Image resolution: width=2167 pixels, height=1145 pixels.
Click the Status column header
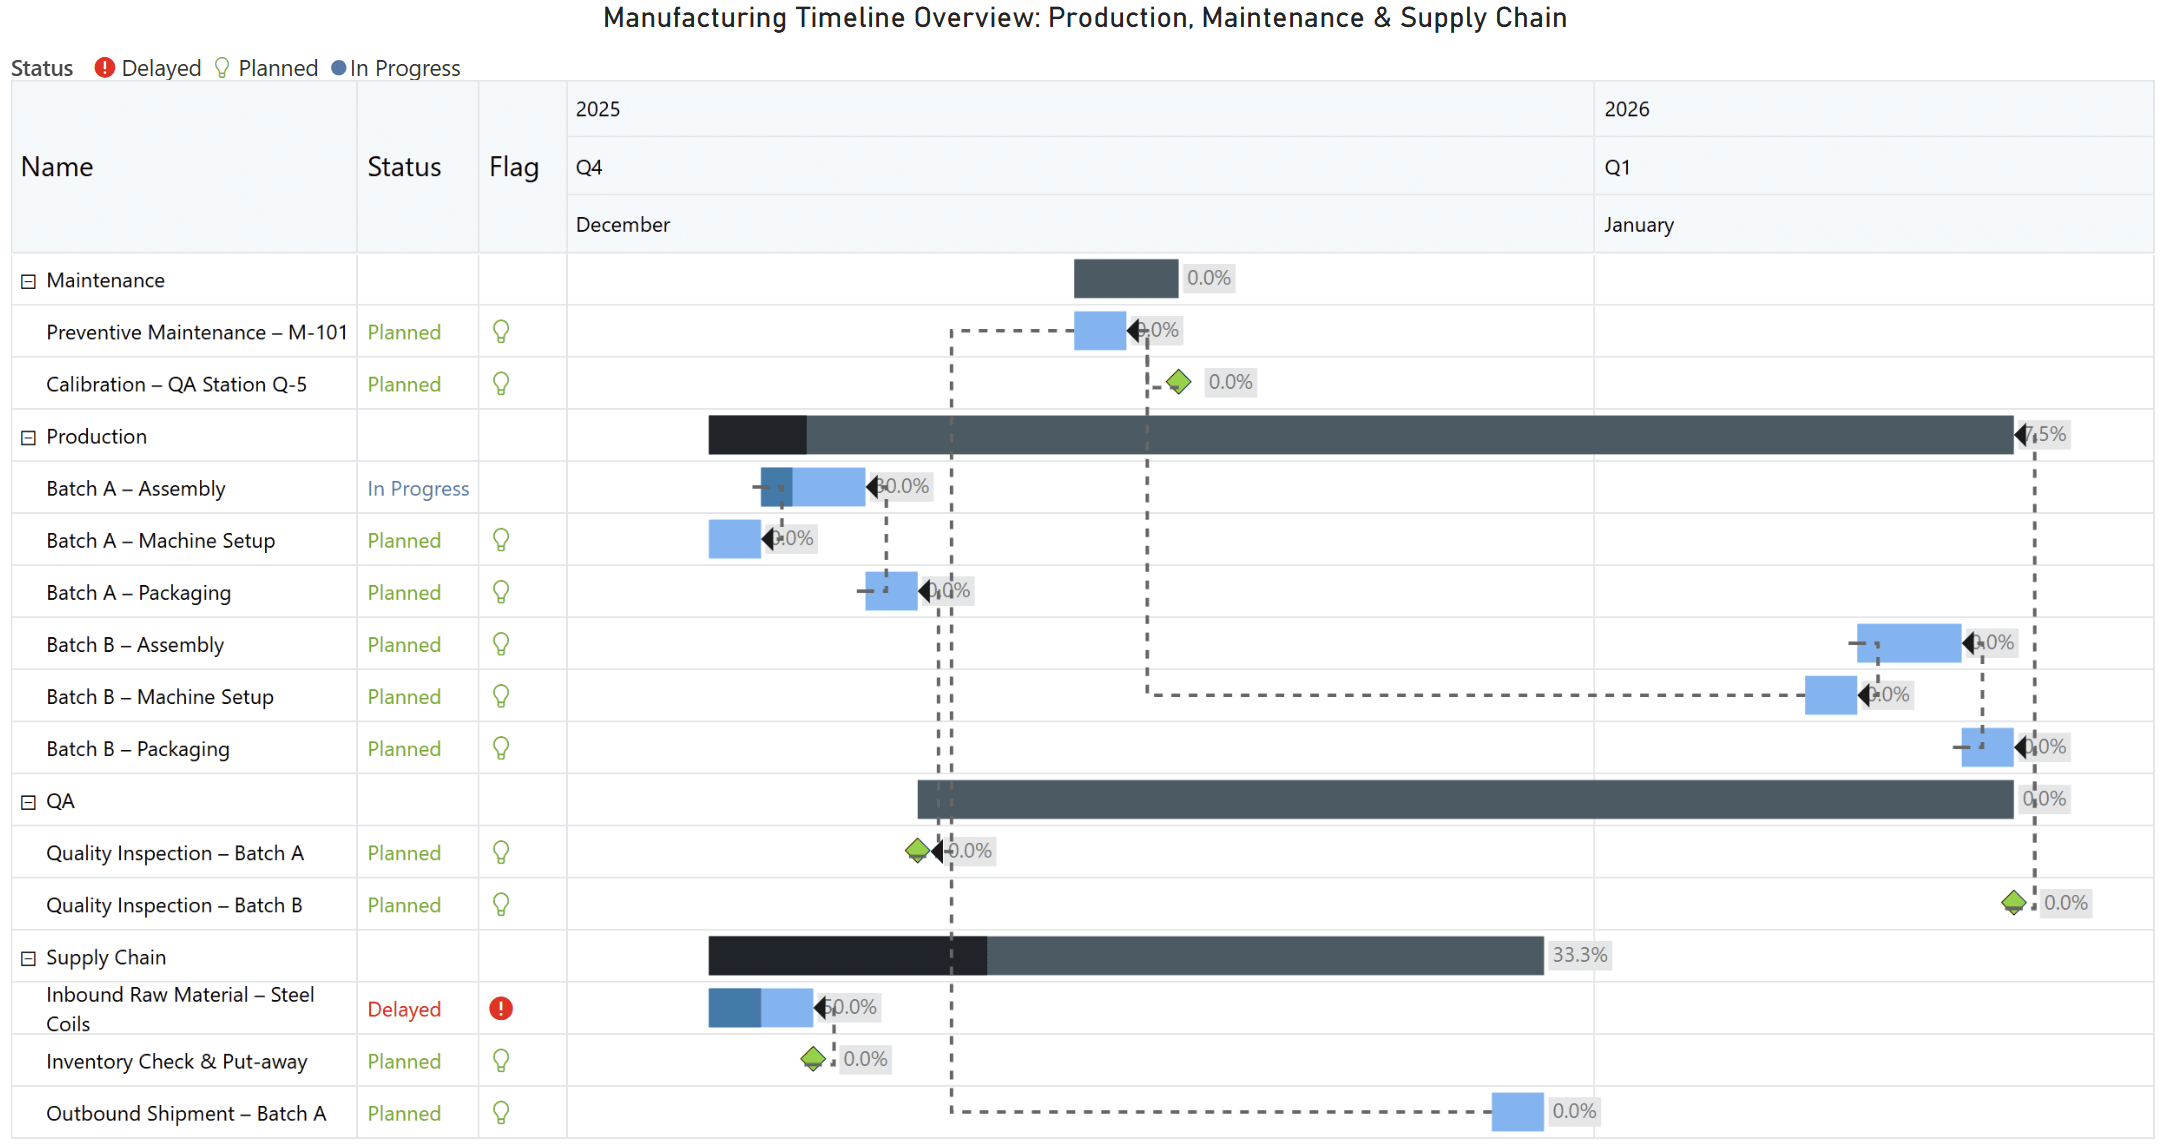coord(404,167)
